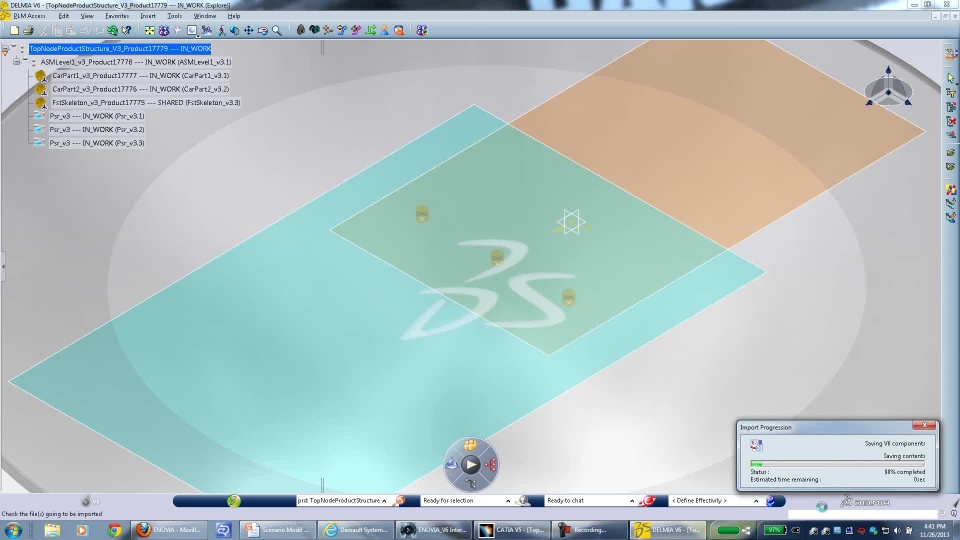
Task: Click the green circular status bar icon
Action: (233, 501)
